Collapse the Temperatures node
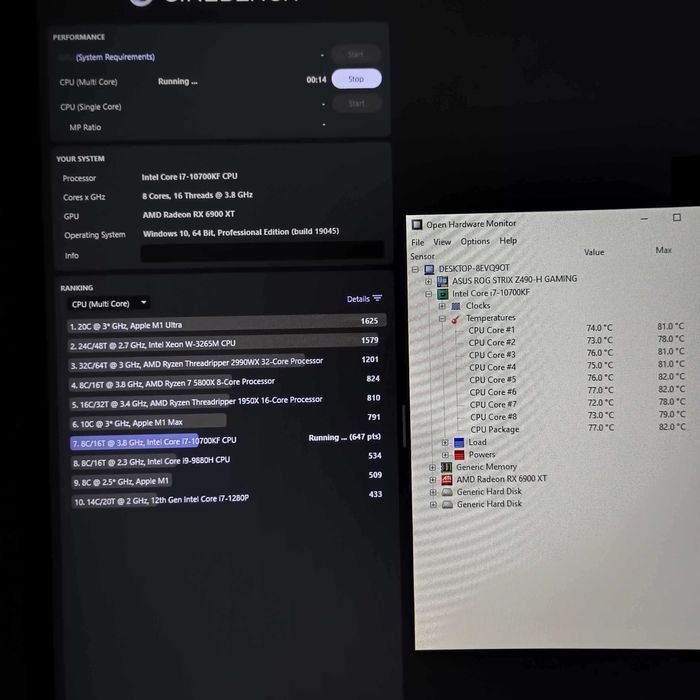This screenshot has height=700, width=700. 442,319
